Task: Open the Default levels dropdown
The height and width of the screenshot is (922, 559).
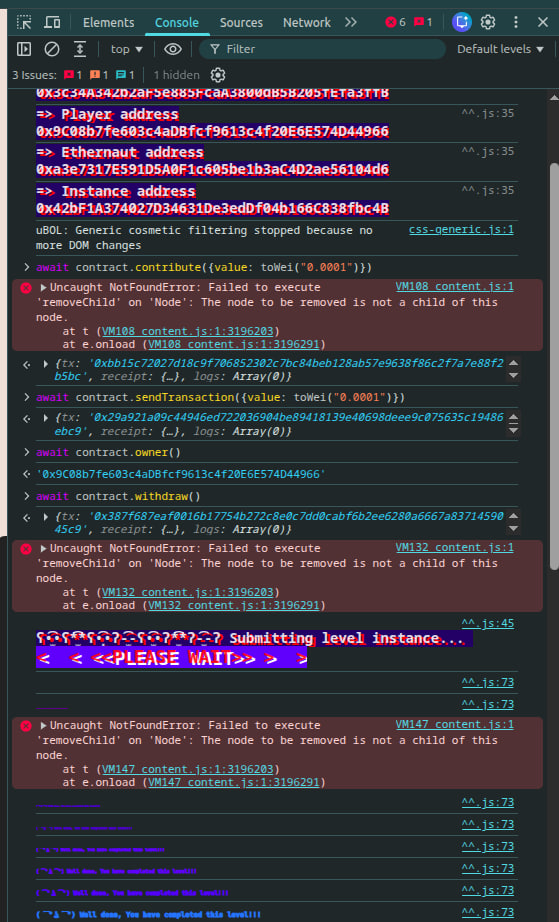Action: coord(501,49)
